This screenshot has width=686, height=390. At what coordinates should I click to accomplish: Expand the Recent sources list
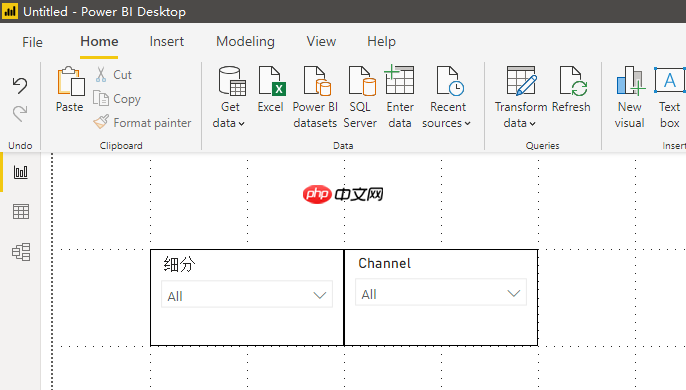(447, 97)
